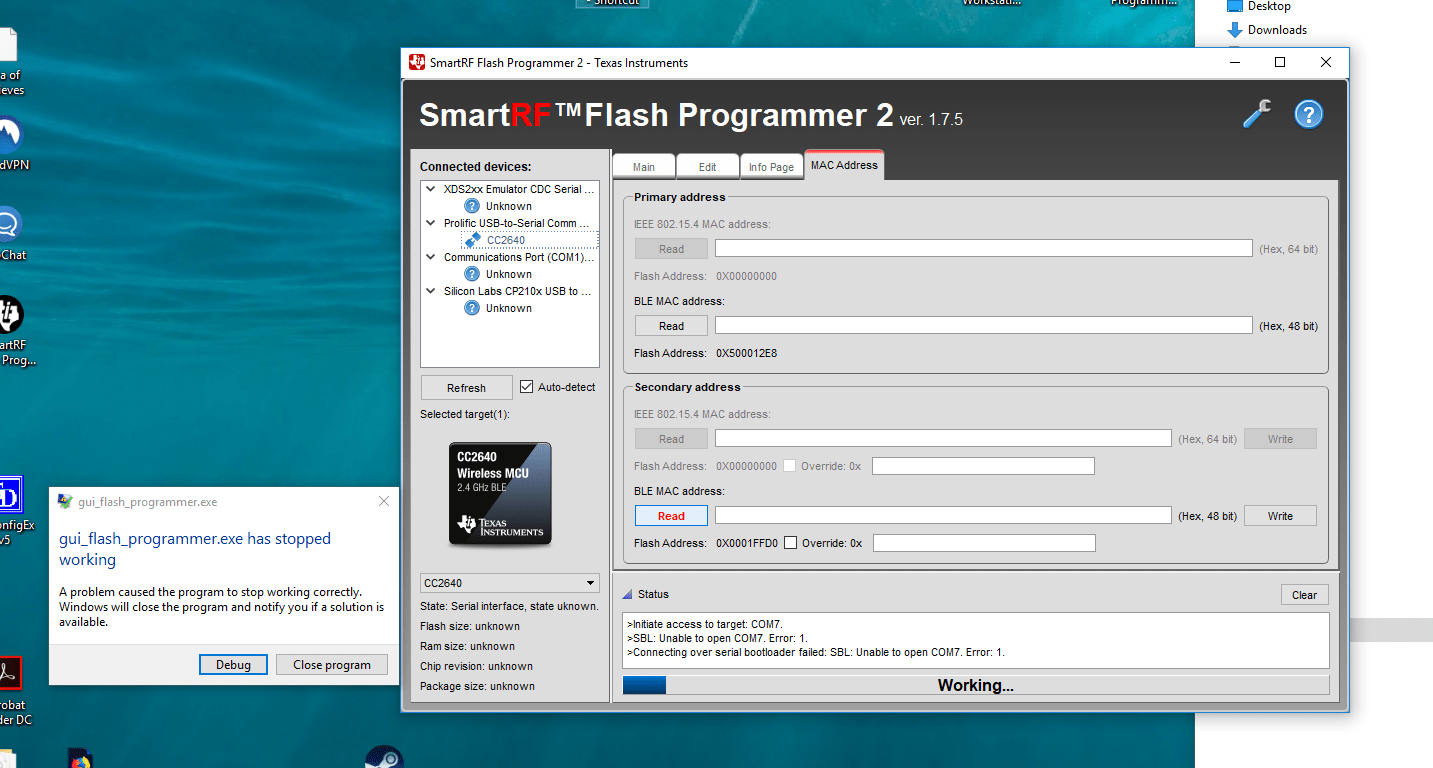Click Read for primary IEEE 802.15.4 MAC address
The width and height of the screenshot is (1433, 768).
point(672,249)
